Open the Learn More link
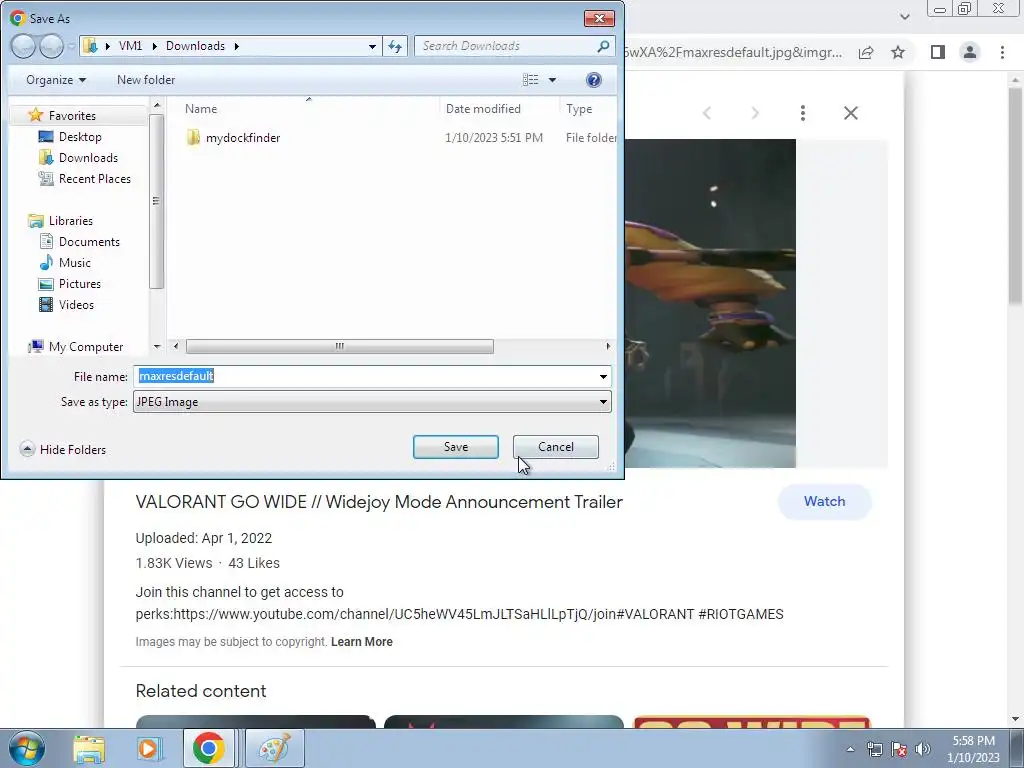 pos(362,642)
